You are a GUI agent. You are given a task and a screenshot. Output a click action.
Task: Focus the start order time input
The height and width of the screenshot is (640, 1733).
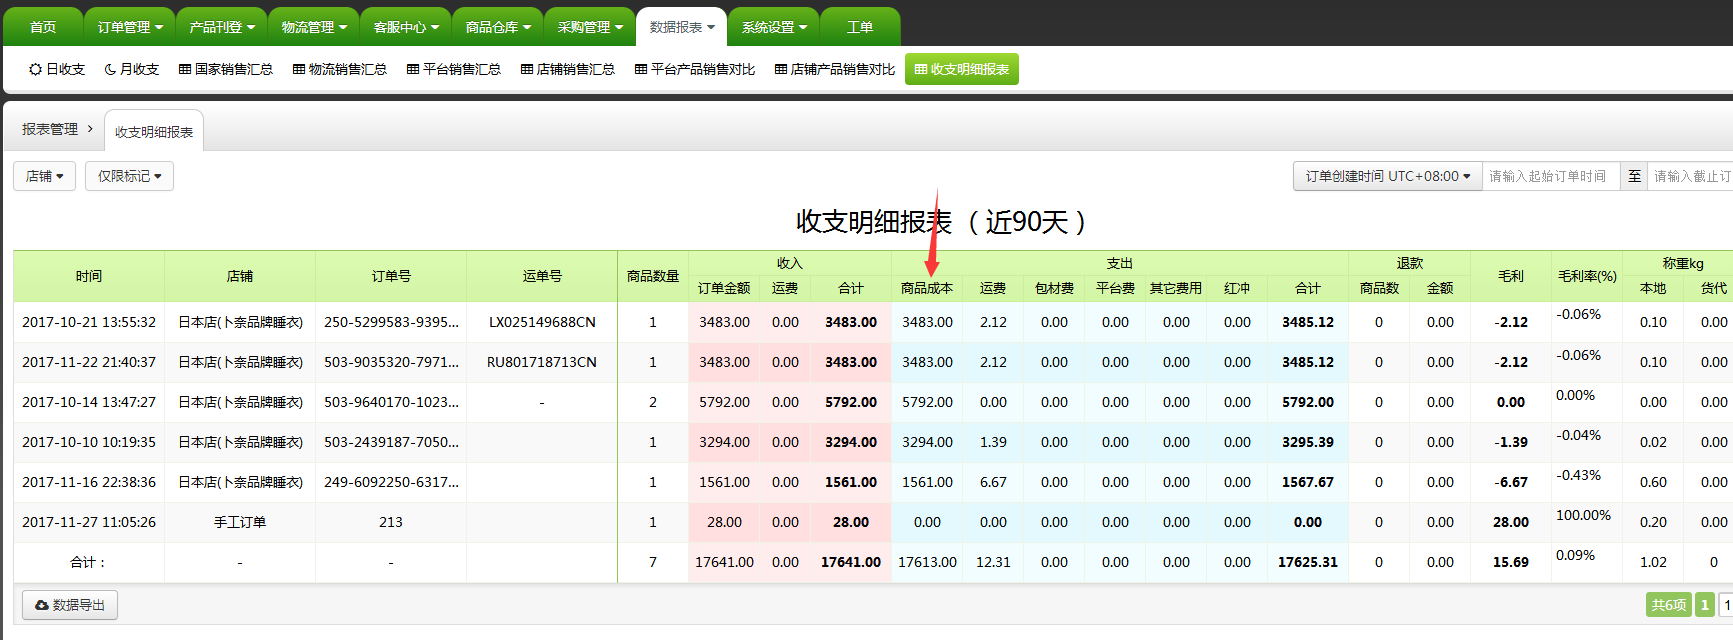coord(1551,176)
